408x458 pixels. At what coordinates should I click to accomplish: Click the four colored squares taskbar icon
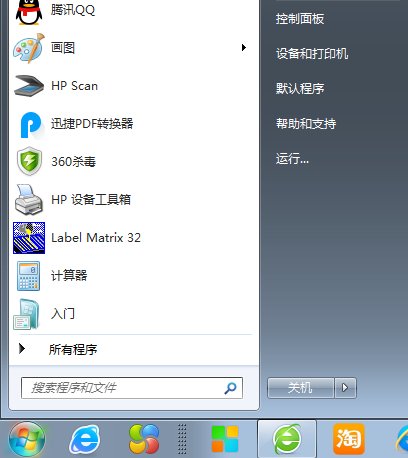click(x=225, y=439)
